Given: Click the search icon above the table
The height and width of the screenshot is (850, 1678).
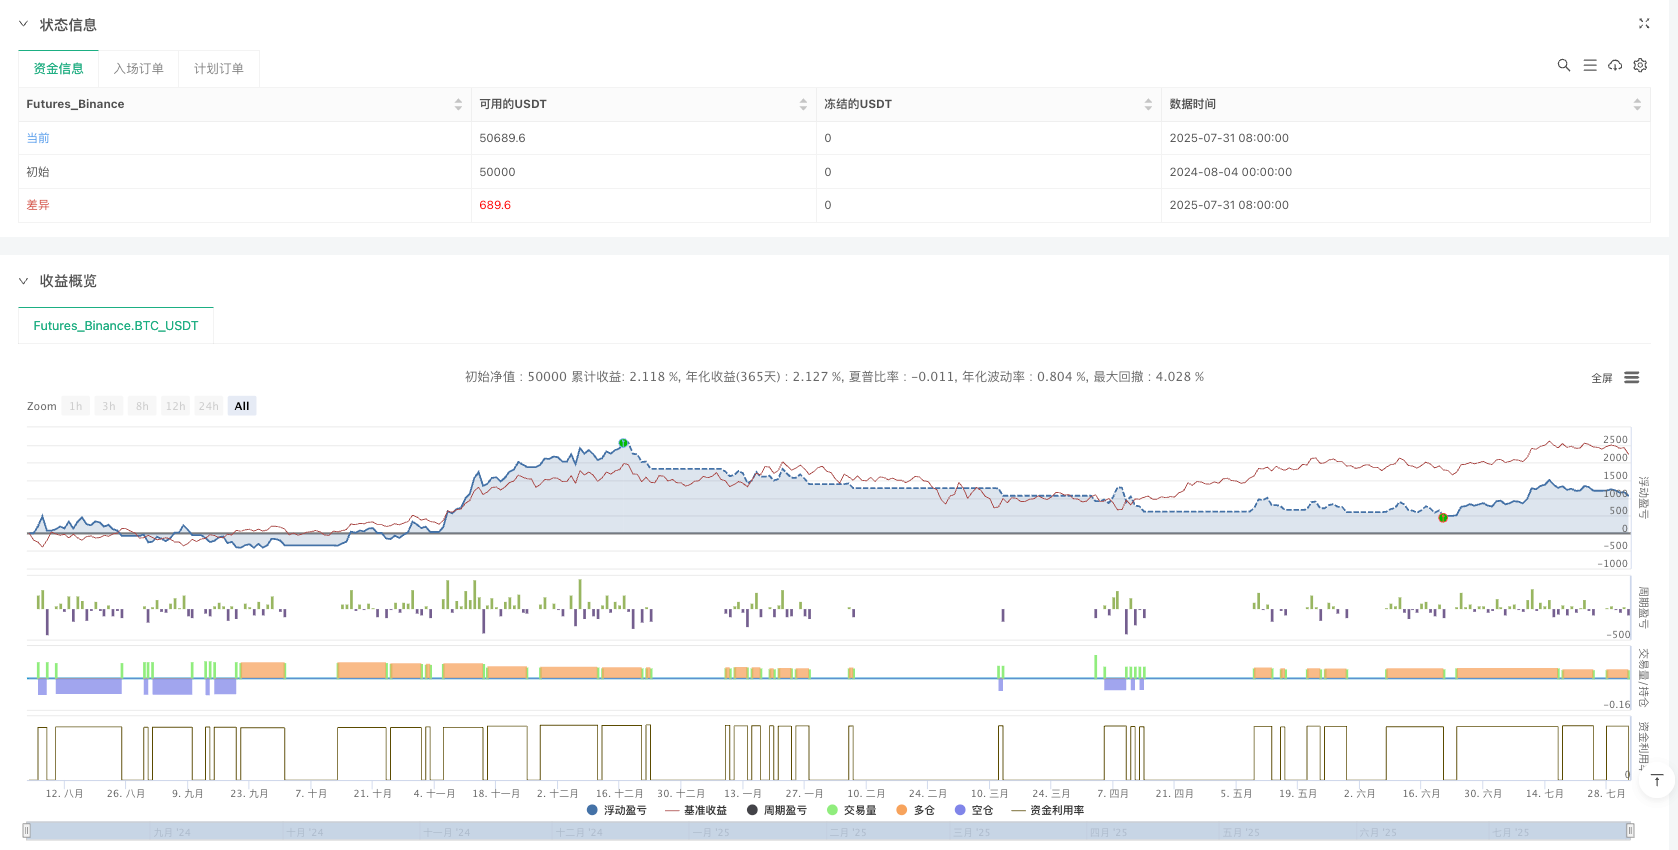Looking at the screenshot, I should [1563, 65].
